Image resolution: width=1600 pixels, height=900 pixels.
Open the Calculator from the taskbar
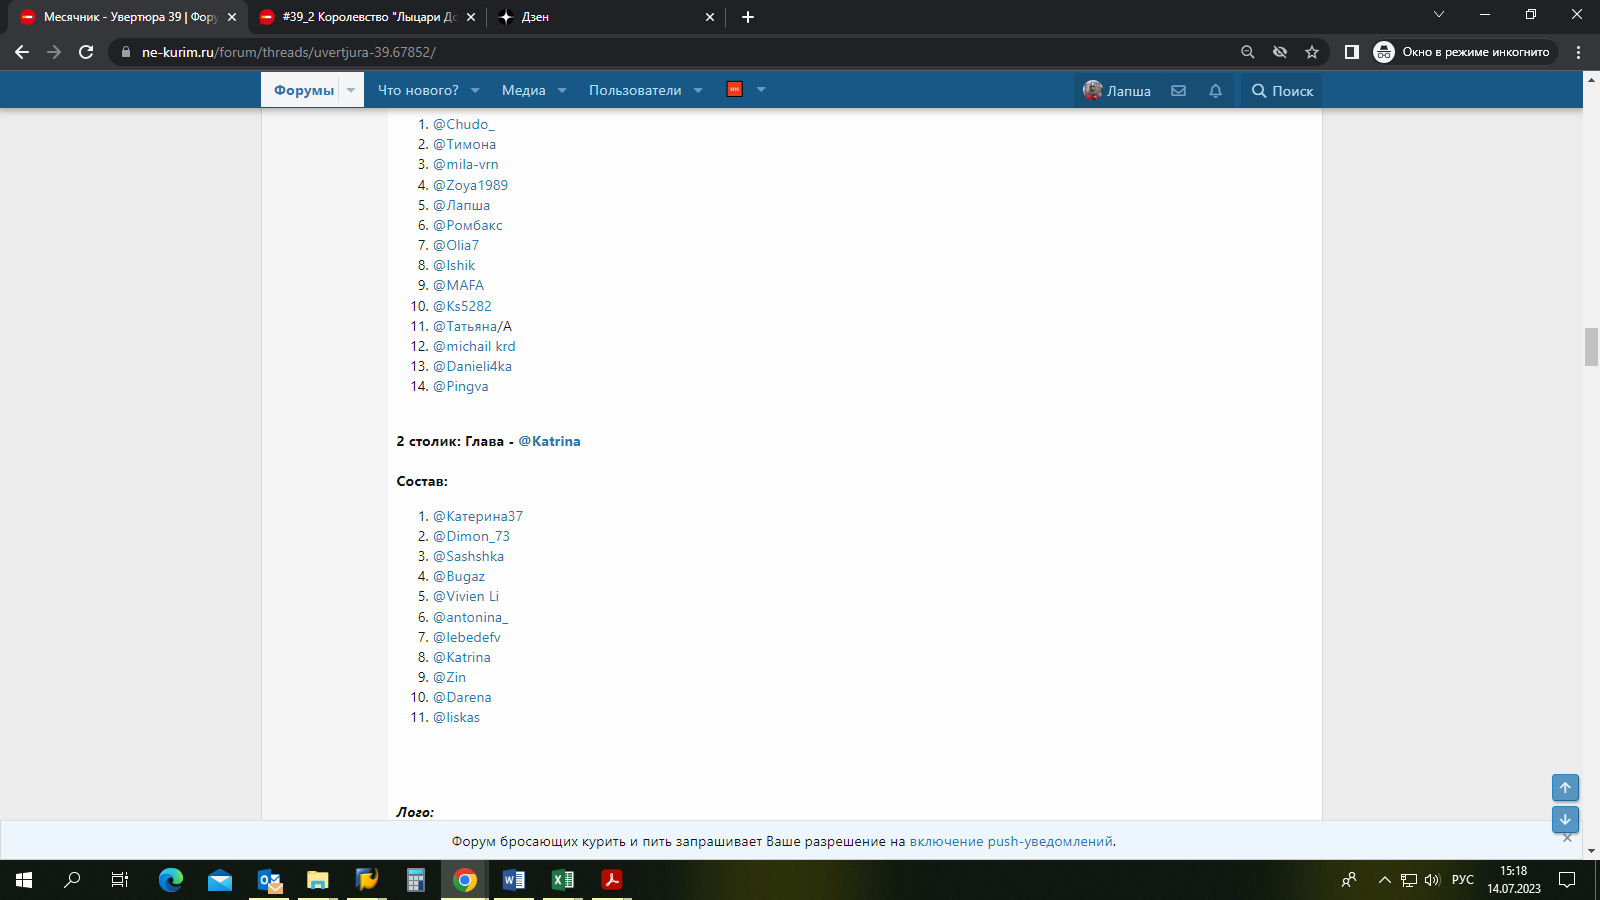click(416, 880)
